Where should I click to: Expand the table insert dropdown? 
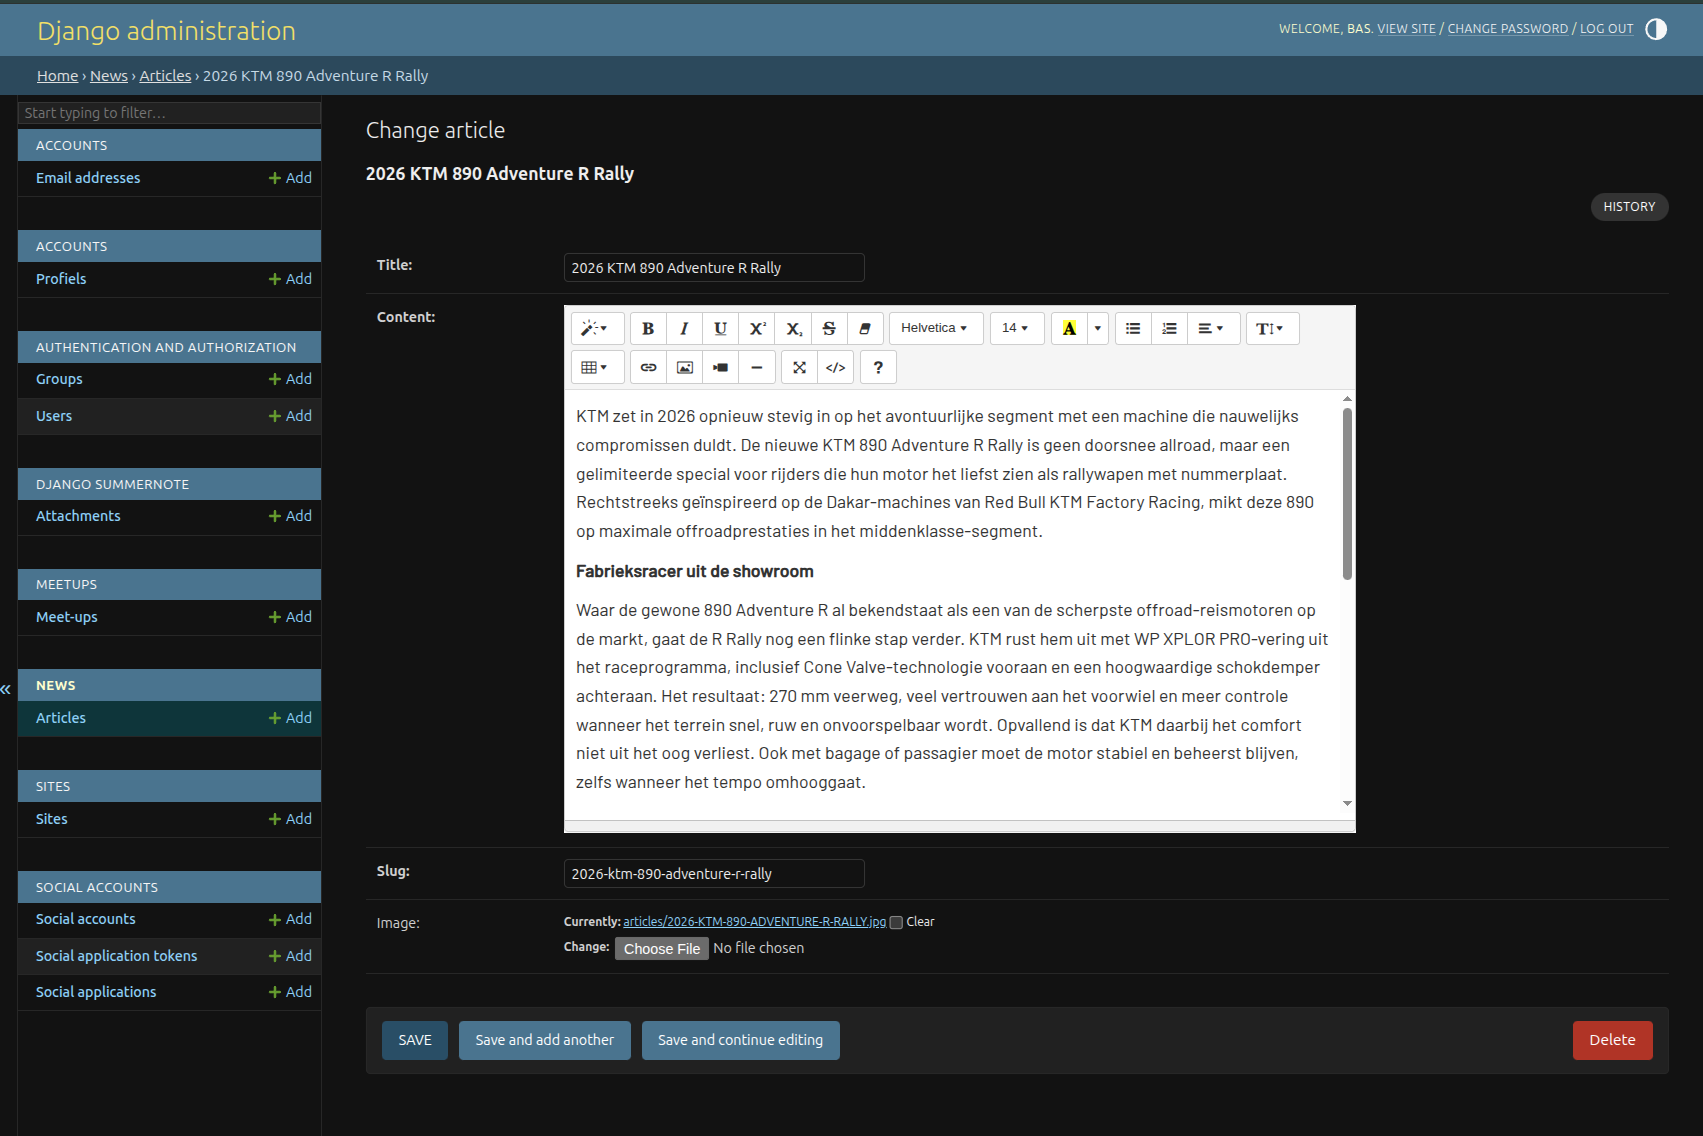pos(595,368)
